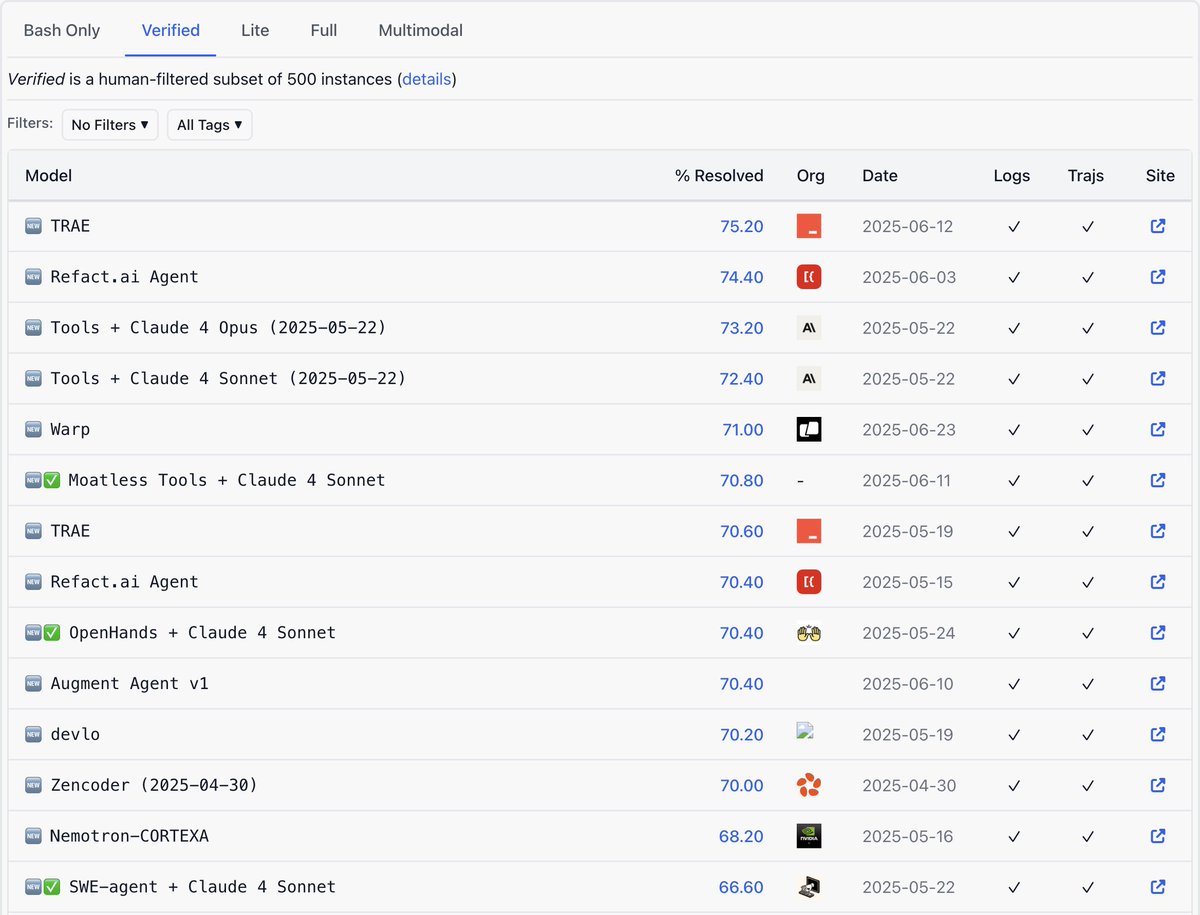1200x915 pixels.
Task: Click the Logs column header
Action: click(1012, 176)
